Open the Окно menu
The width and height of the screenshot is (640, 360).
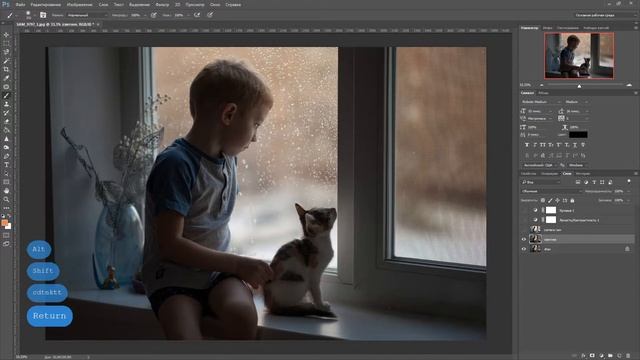(215, 4)
